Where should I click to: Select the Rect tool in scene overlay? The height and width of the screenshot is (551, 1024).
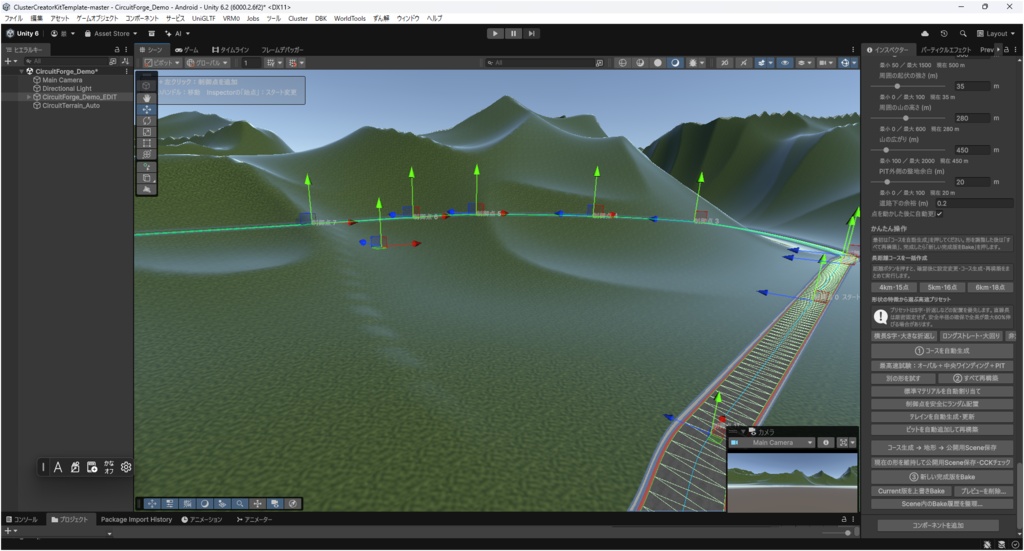146,142
